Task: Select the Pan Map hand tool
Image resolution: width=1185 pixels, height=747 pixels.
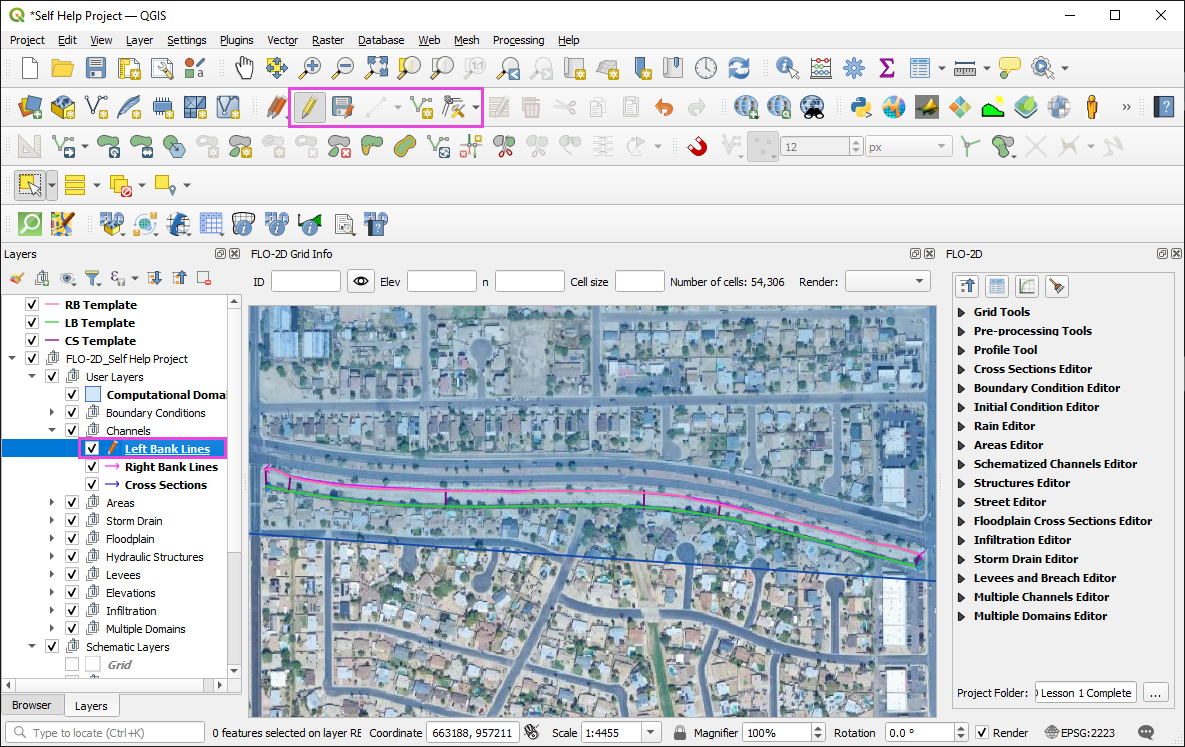Action: (244, 68)
